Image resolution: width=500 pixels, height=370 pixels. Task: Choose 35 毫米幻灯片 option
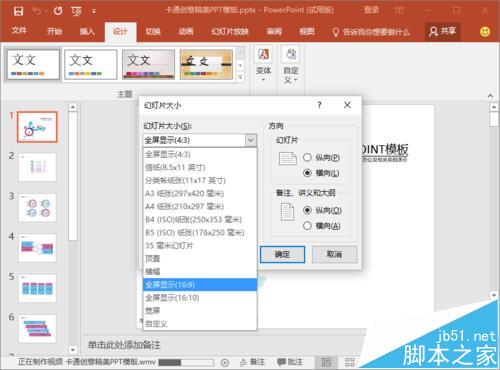click(200, 246)
